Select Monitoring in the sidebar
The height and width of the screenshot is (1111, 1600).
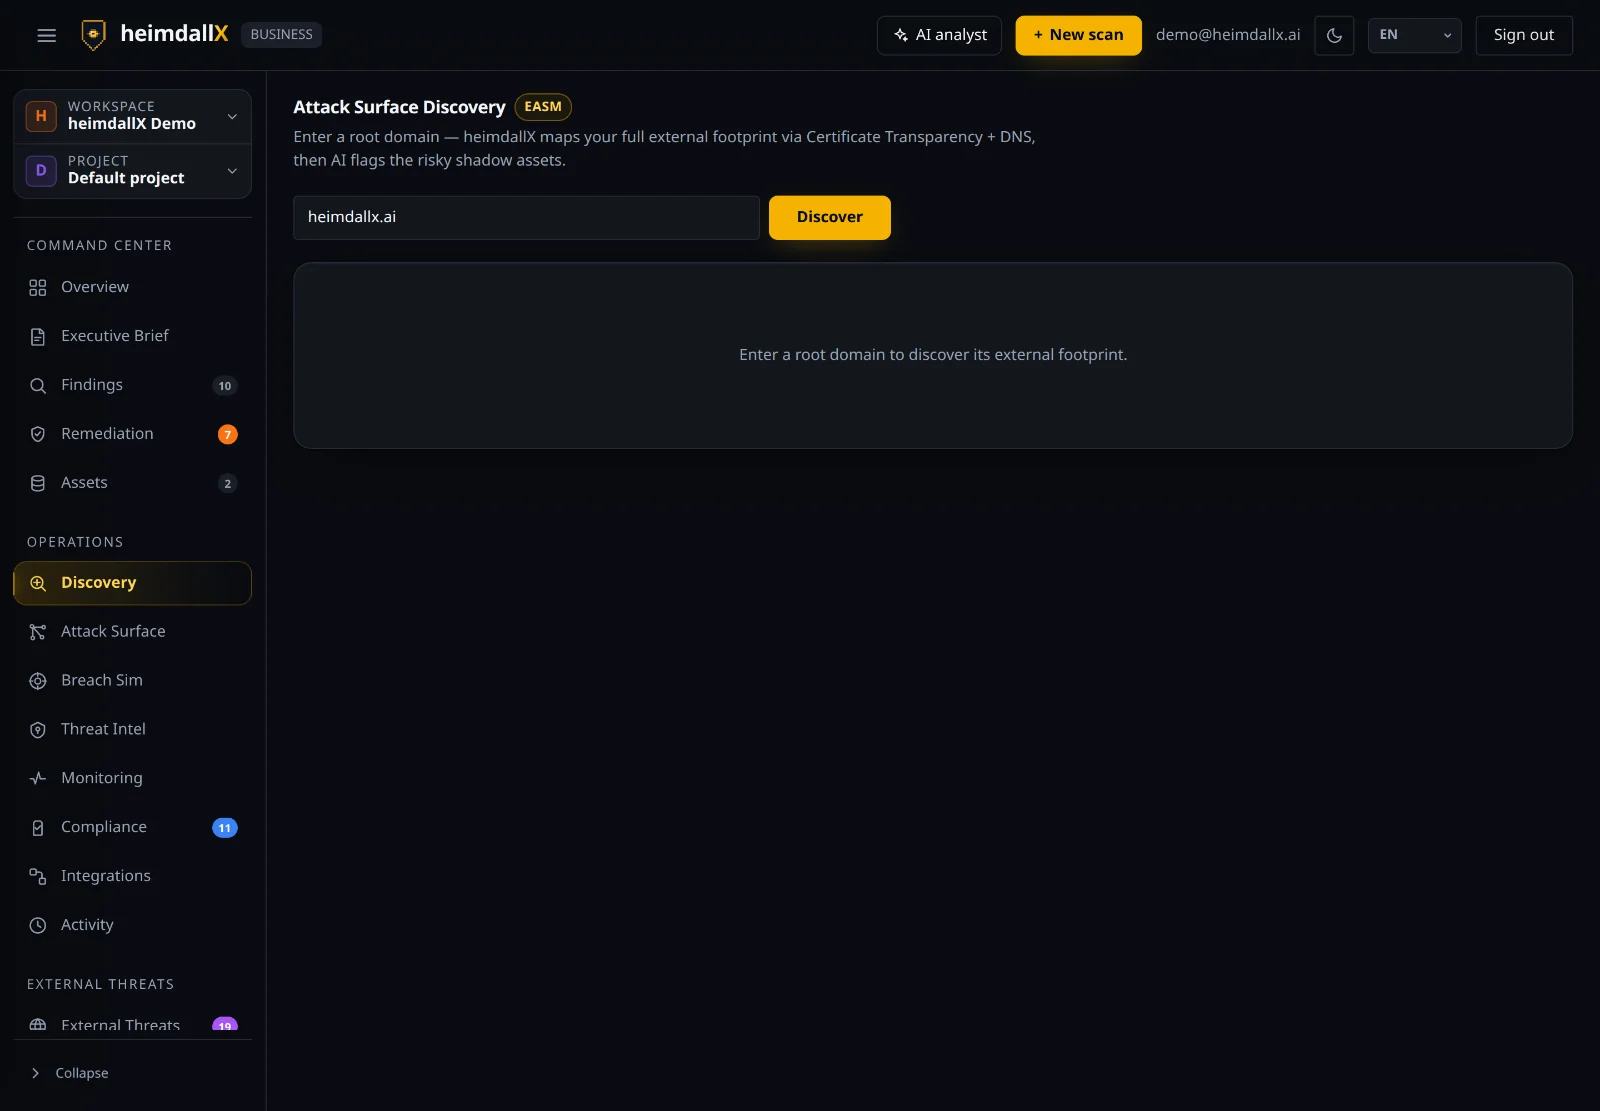coord(132,778)
